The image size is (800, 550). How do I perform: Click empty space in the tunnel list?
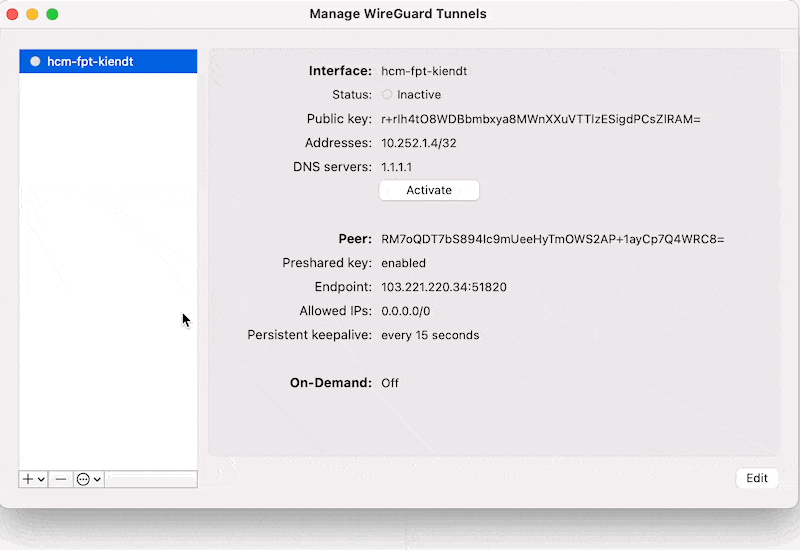point(108,250)
